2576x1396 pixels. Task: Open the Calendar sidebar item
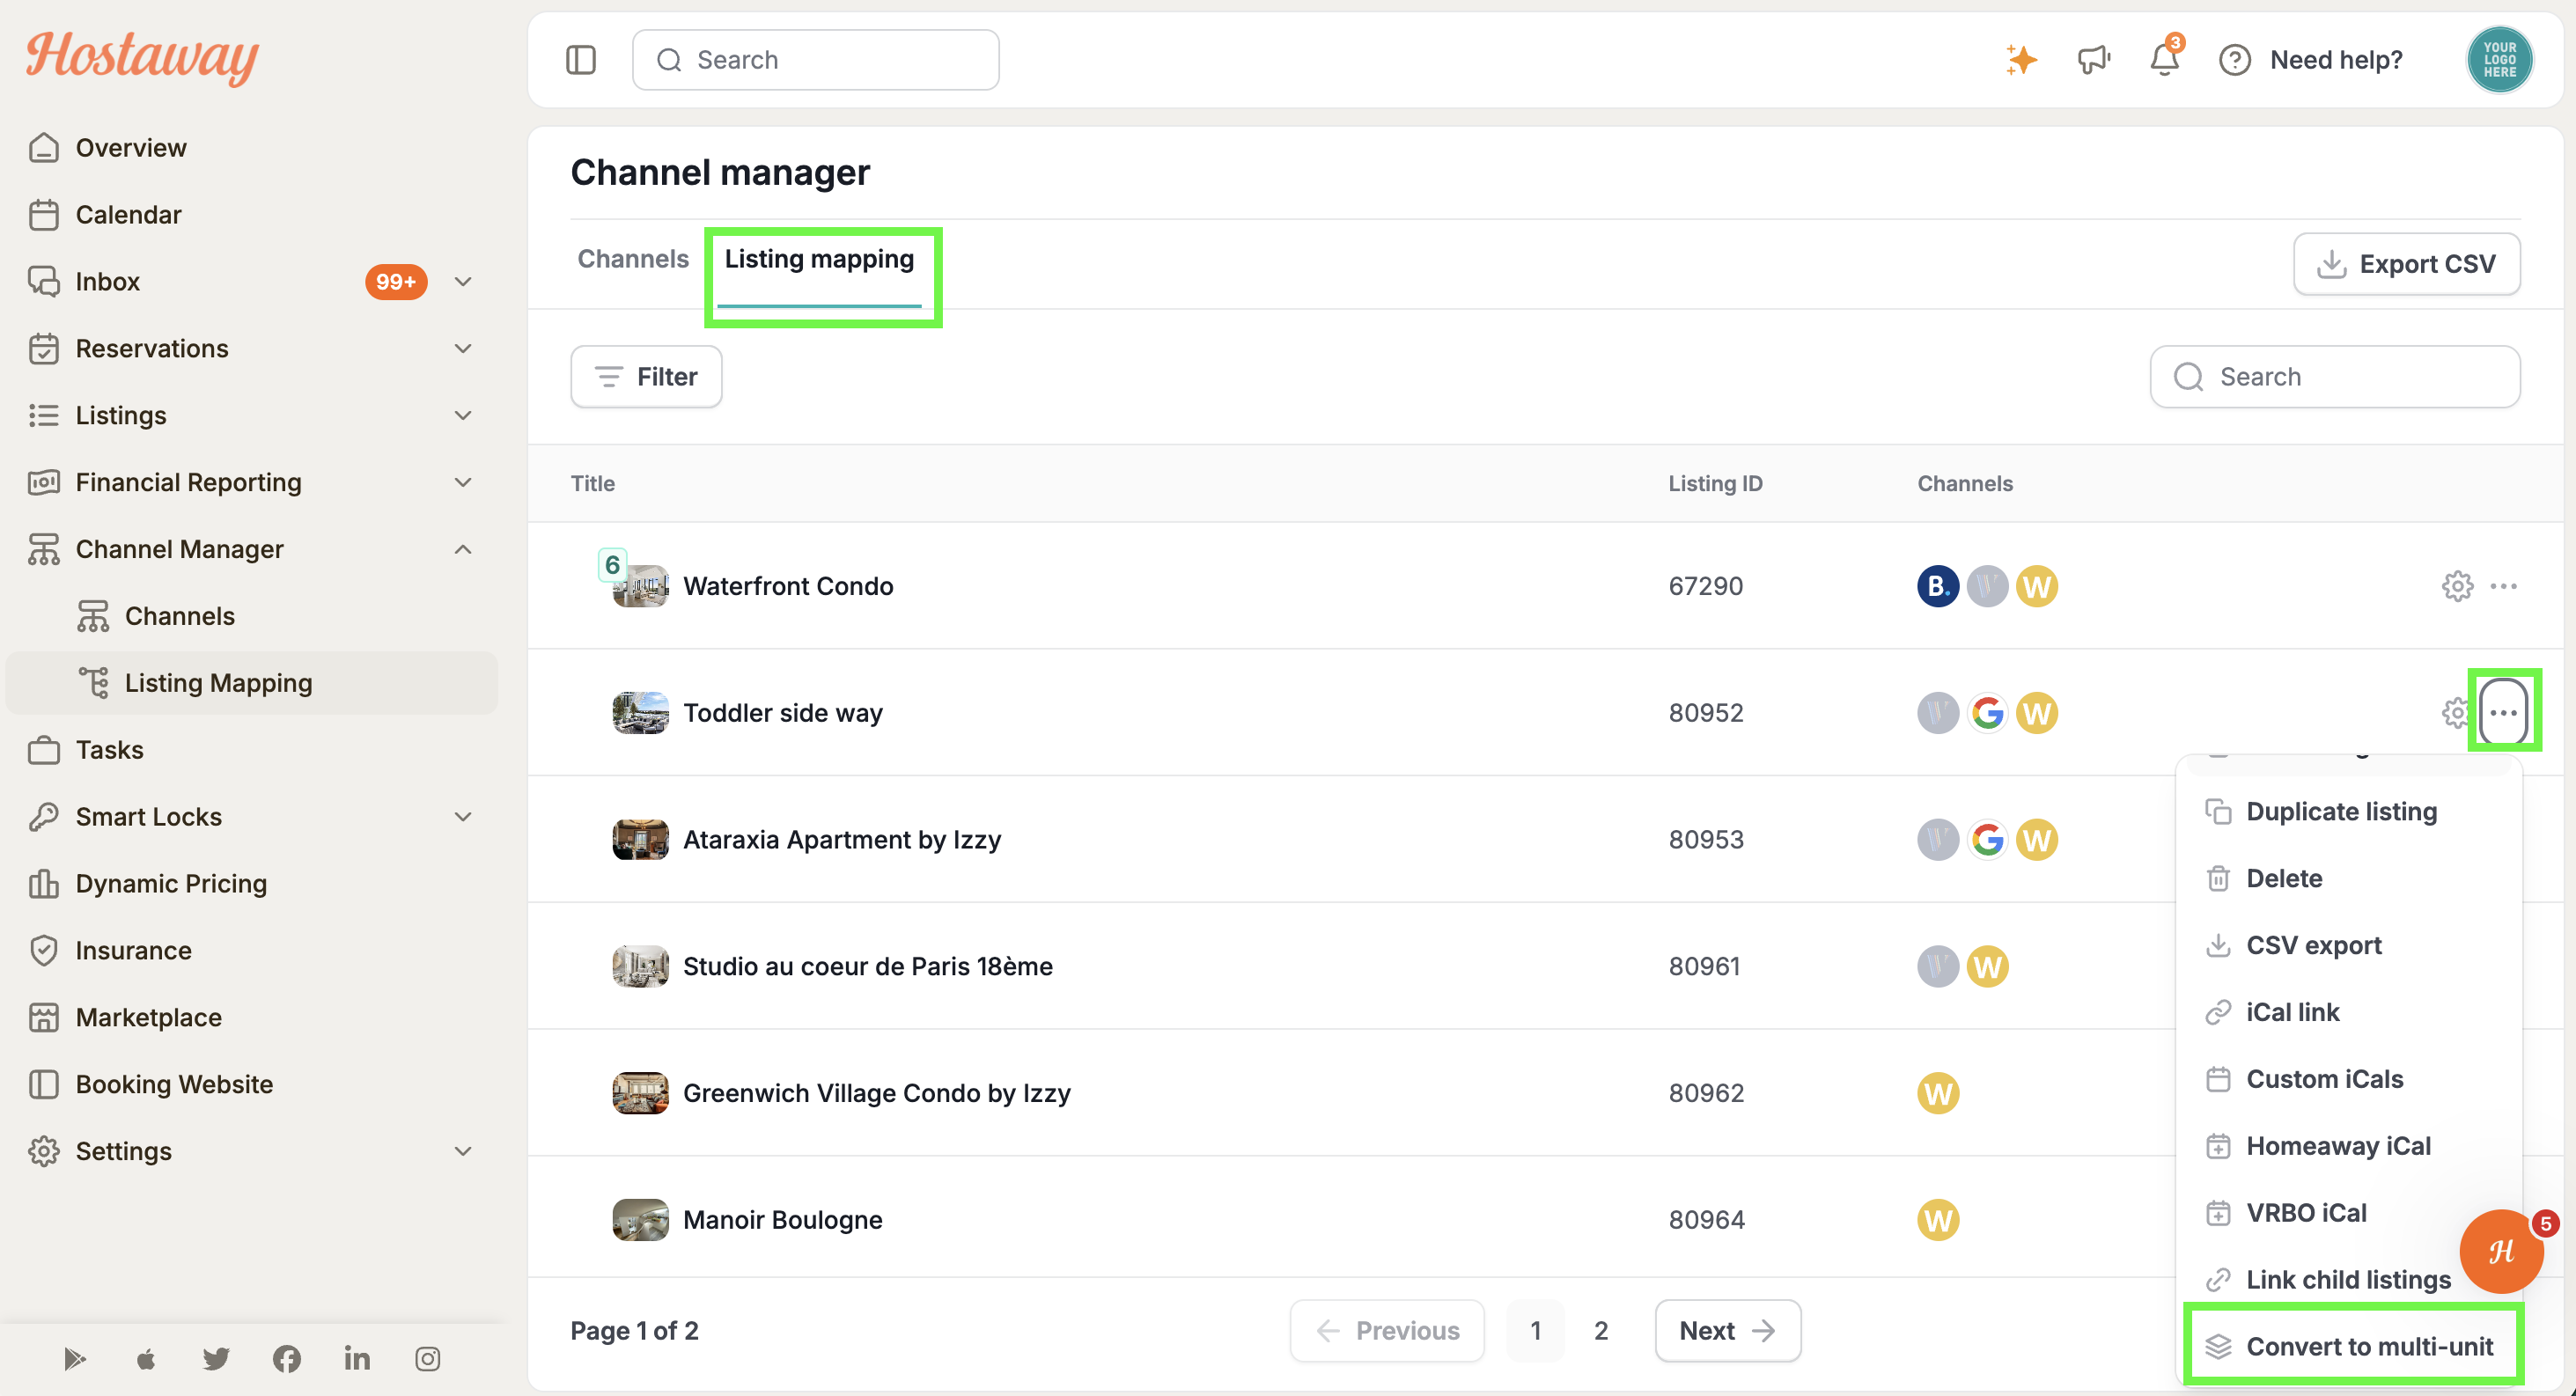tap(128, 215)
